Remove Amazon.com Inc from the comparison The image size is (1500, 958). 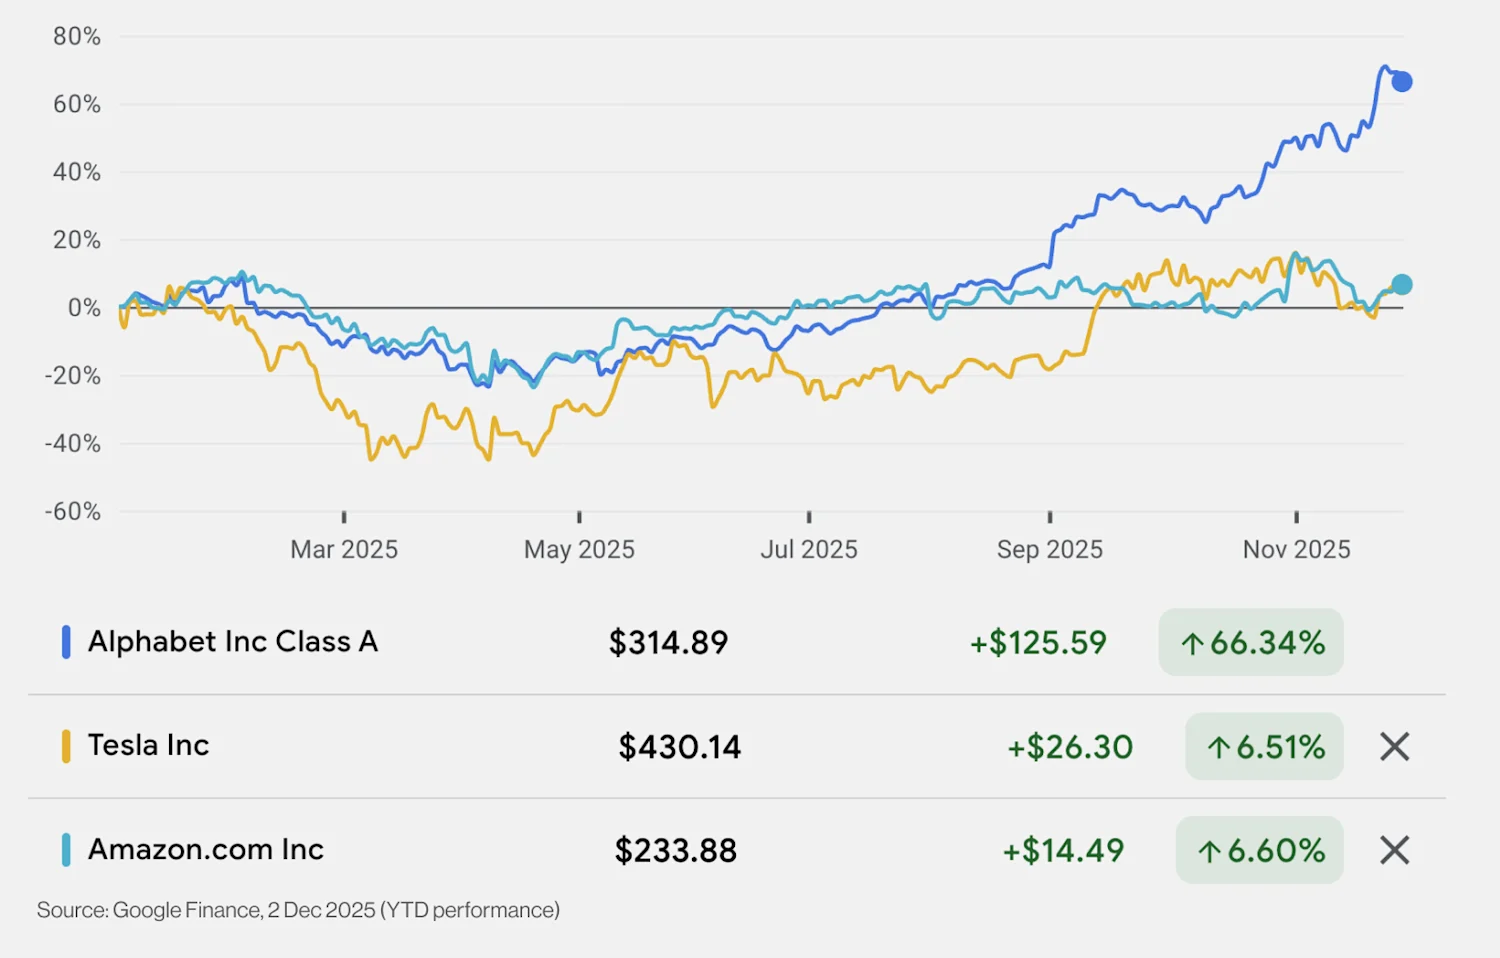point(1394,850)
